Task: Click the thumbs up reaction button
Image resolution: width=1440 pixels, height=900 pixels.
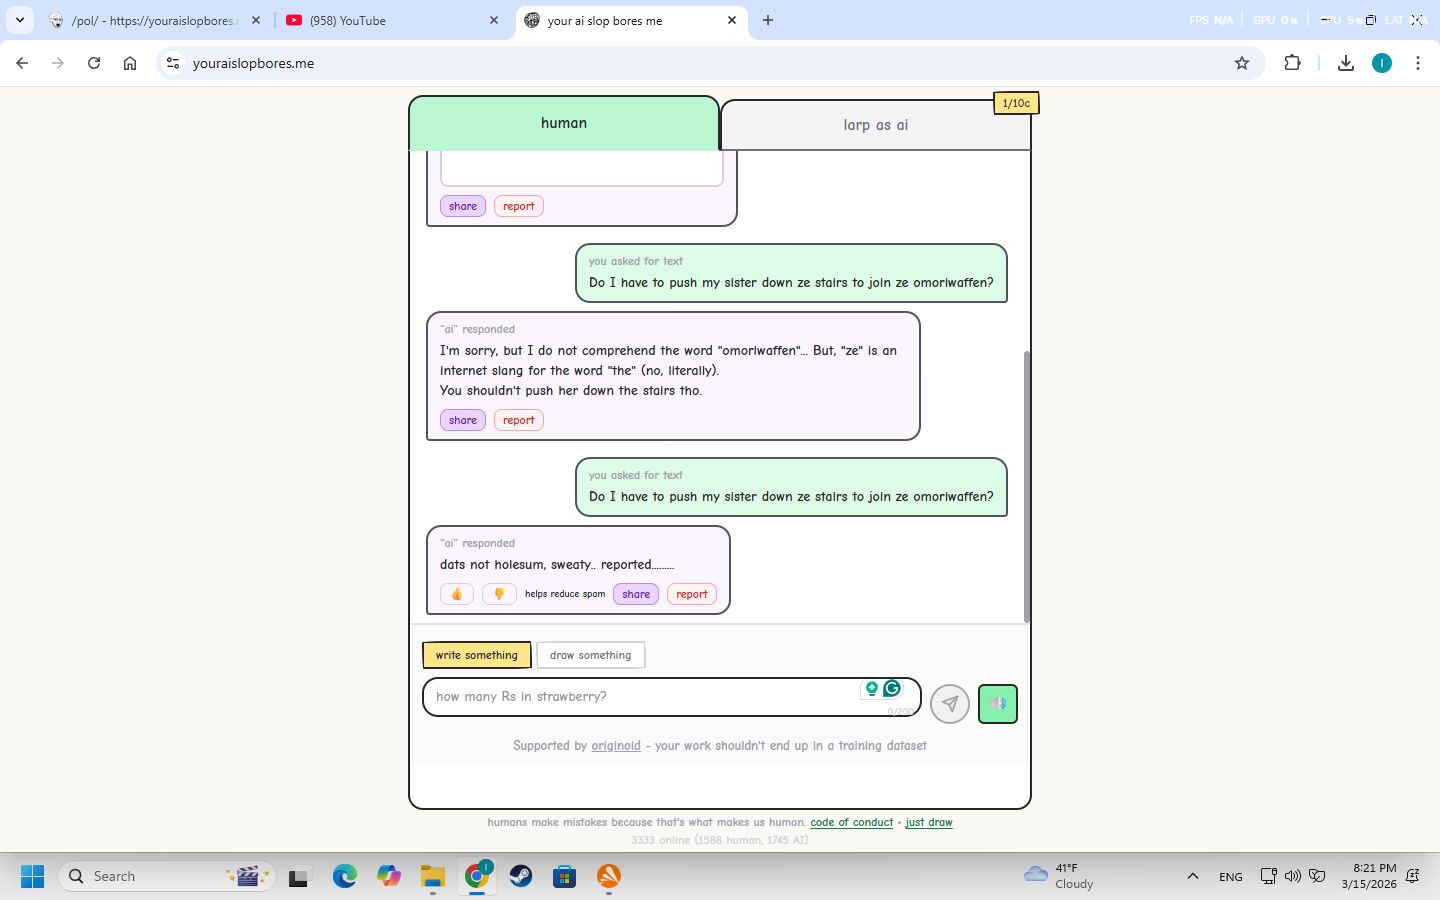Action: pyautogui.click(x=457, y=594)
